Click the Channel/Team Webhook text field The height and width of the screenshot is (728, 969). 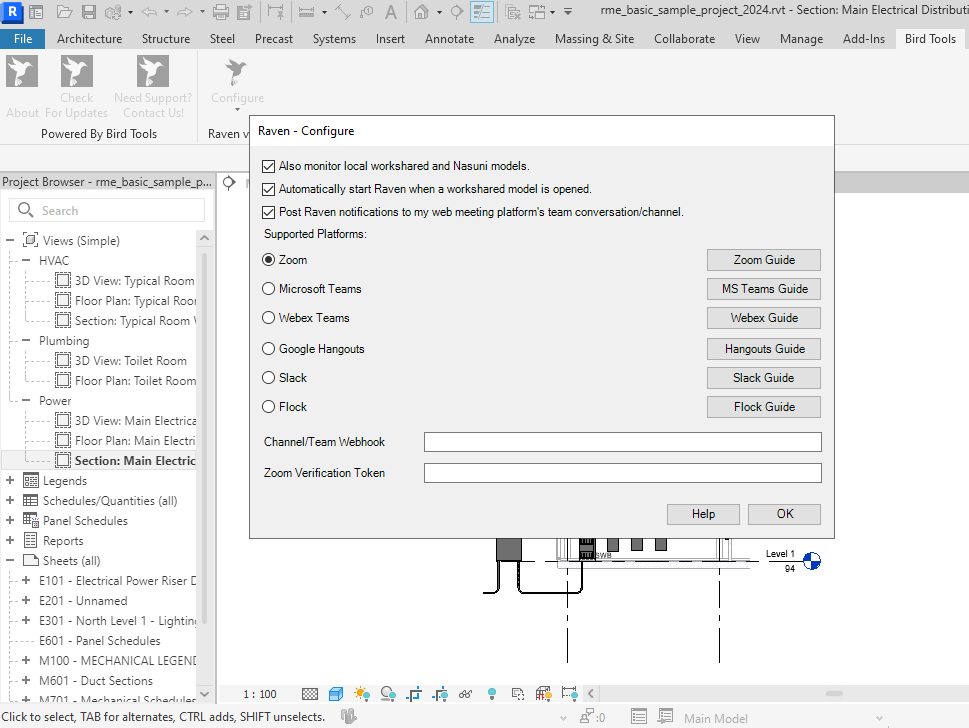click(622, 442)
